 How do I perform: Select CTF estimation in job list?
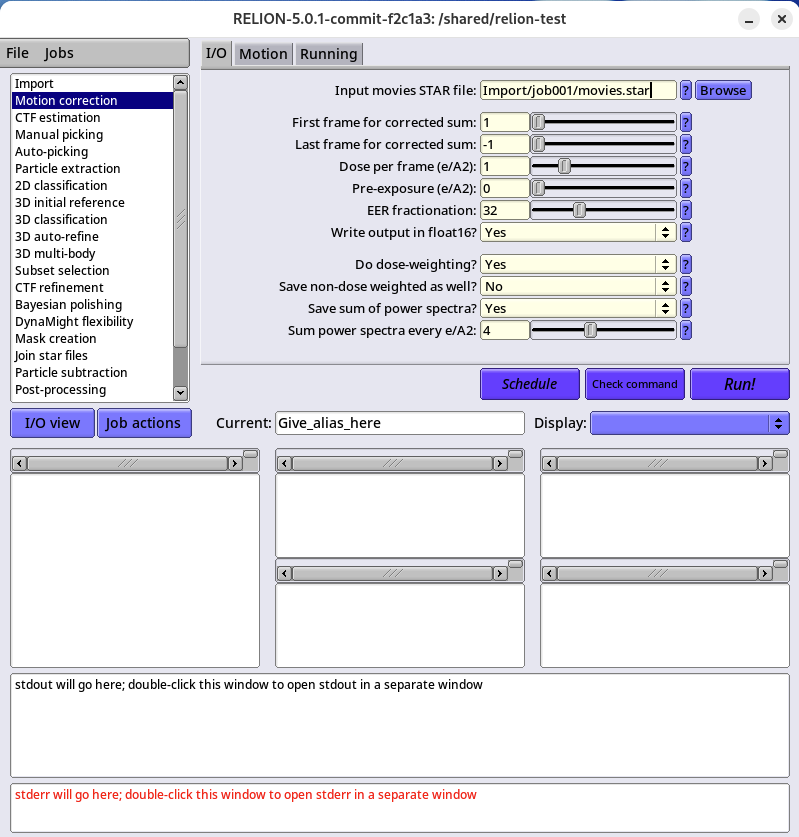point(92,117)
